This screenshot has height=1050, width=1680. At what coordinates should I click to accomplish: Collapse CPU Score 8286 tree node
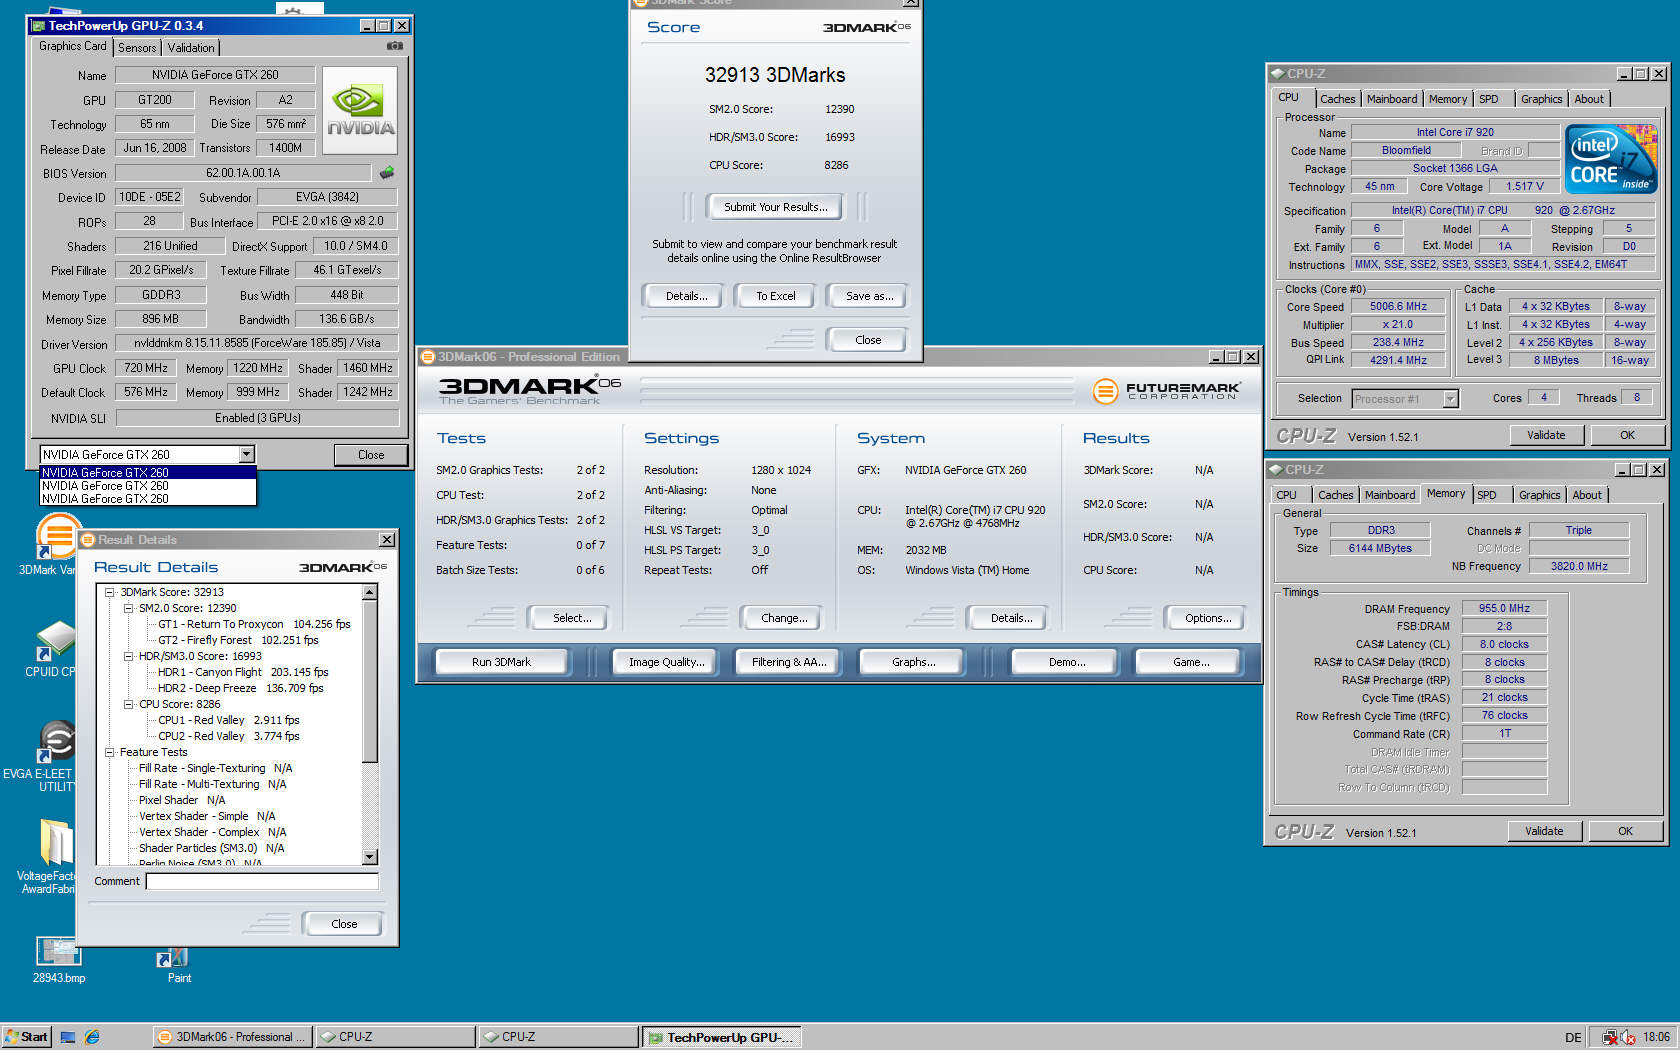[x=128, y=704]
